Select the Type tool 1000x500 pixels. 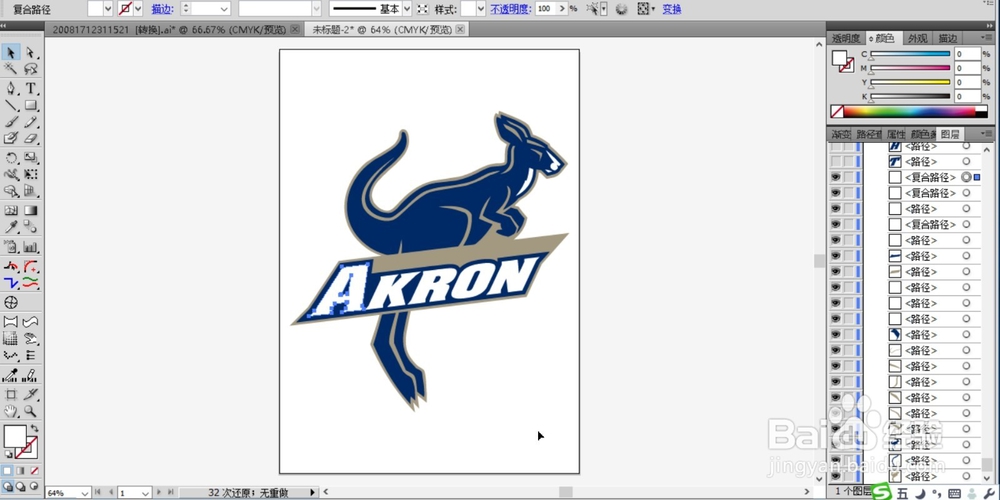click(x=31, y=88)
